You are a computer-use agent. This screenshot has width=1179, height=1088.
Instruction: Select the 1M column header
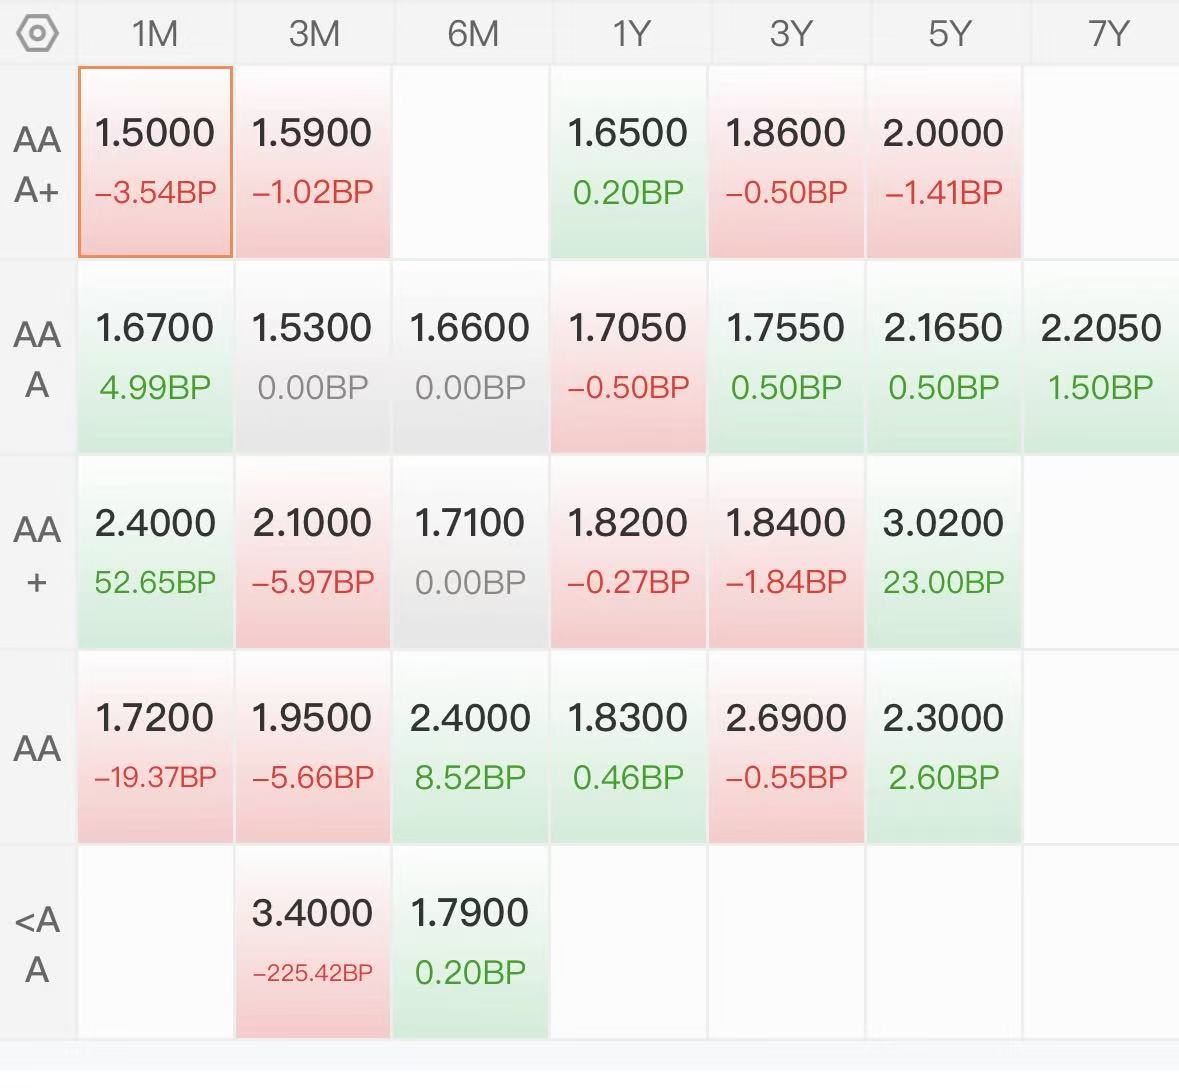tap(155, 33)
